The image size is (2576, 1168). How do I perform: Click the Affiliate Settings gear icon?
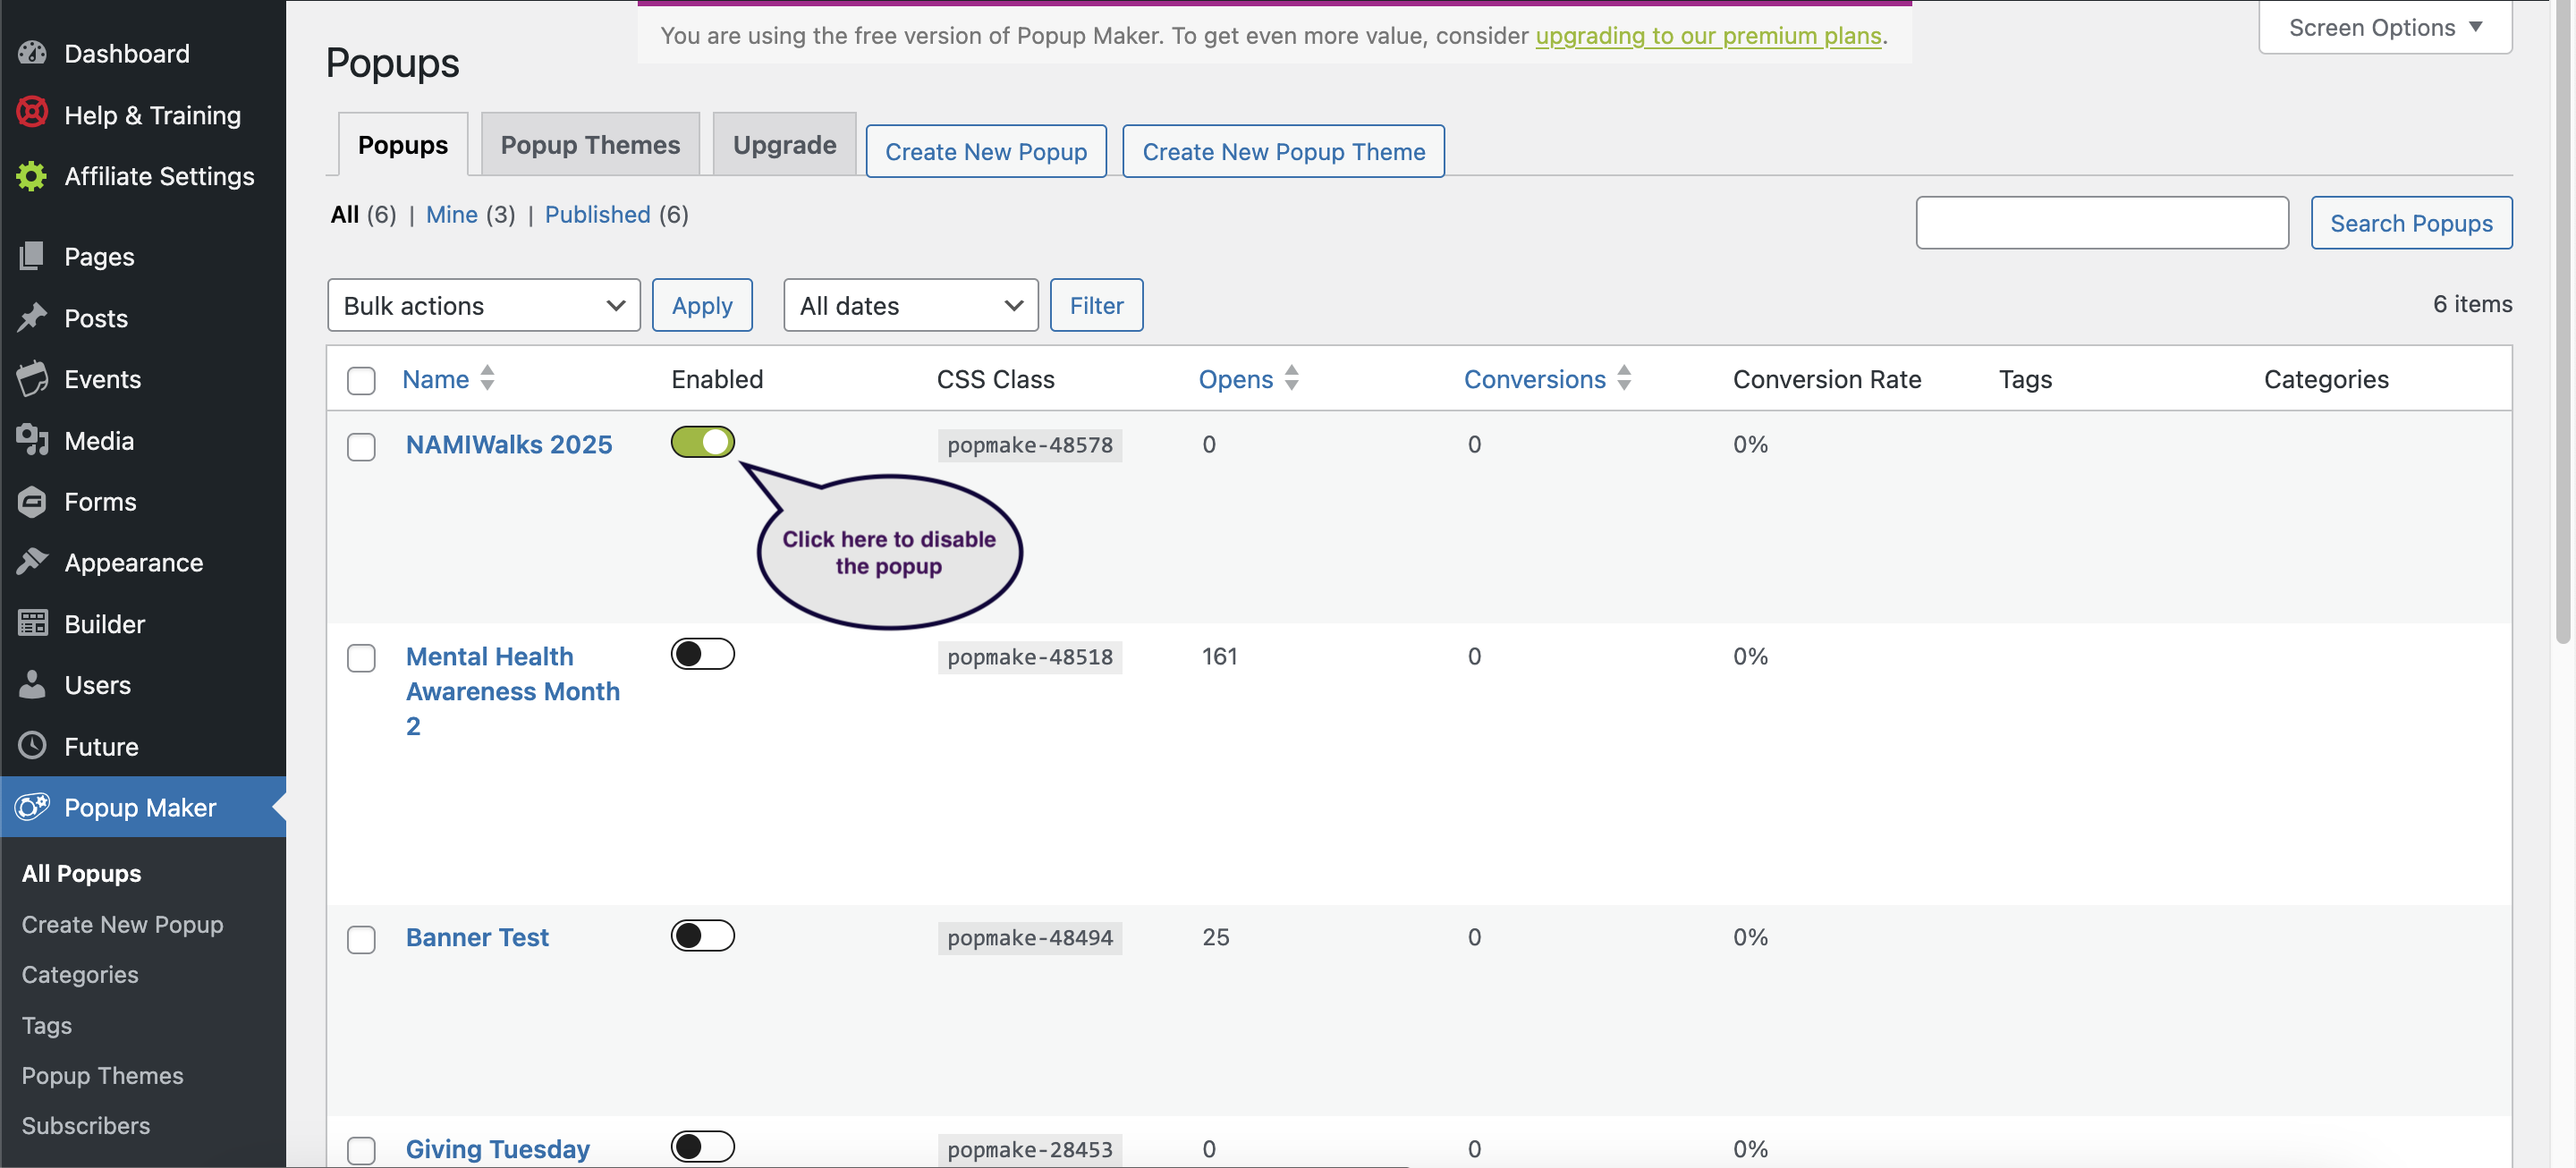(x=32, y=176)
